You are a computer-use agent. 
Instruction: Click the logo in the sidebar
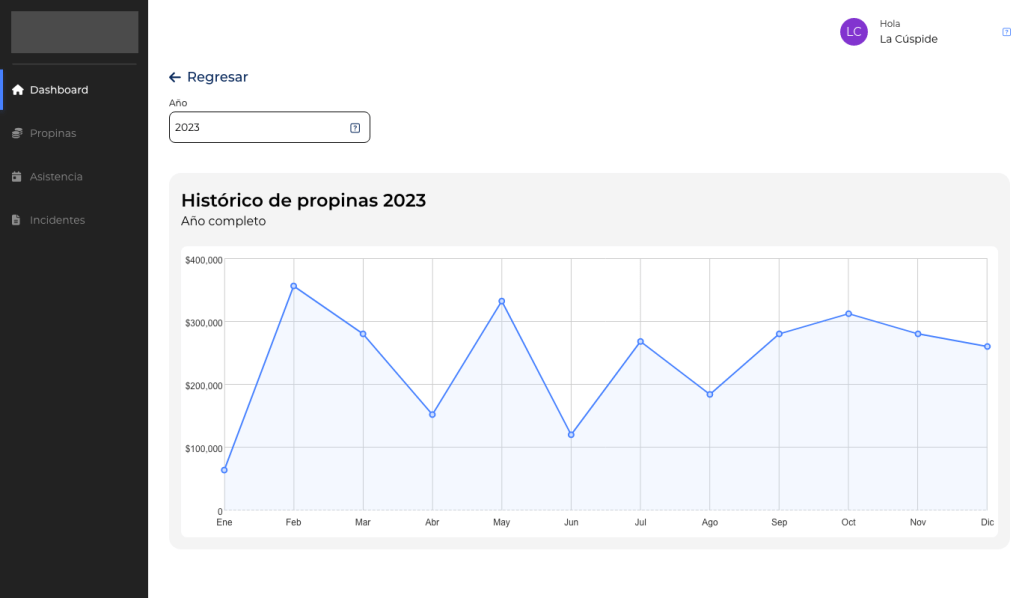pyautogui.click(x=74, y=32)
